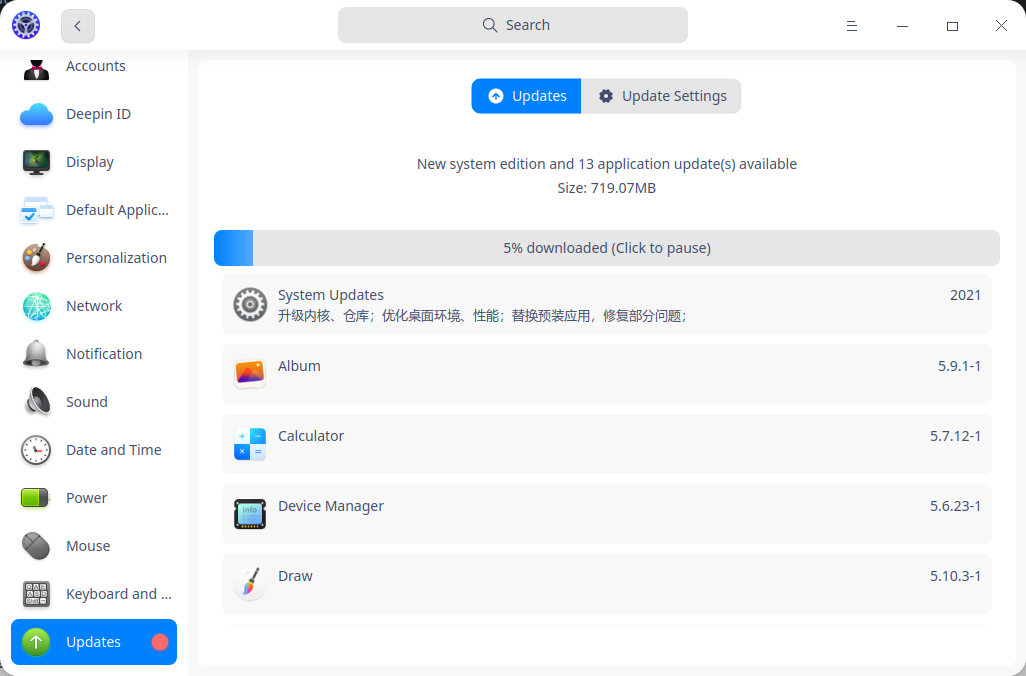Image resolution: width=1026 pixels, height=676 pixels.
Task: Go back using the back arrow button
Action: click(x=78, y=26)
